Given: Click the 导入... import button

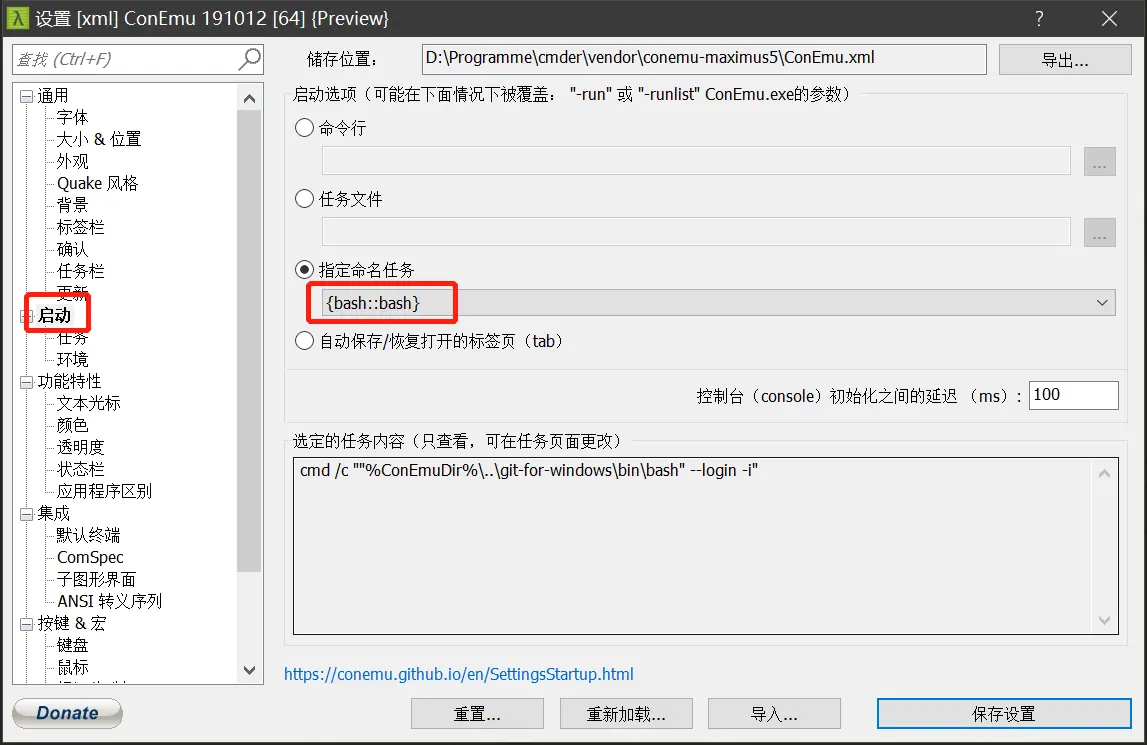Looking at the screenshot, I should pos(774,714).
